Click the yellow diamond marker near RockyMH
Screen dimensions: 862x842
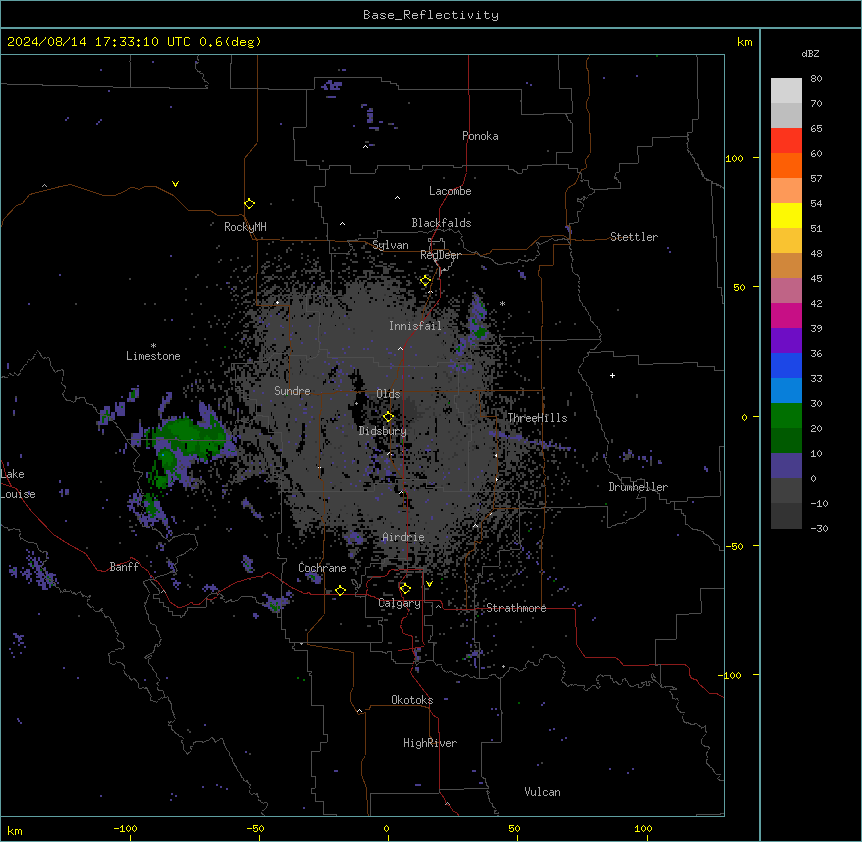(x=249, y=204)
